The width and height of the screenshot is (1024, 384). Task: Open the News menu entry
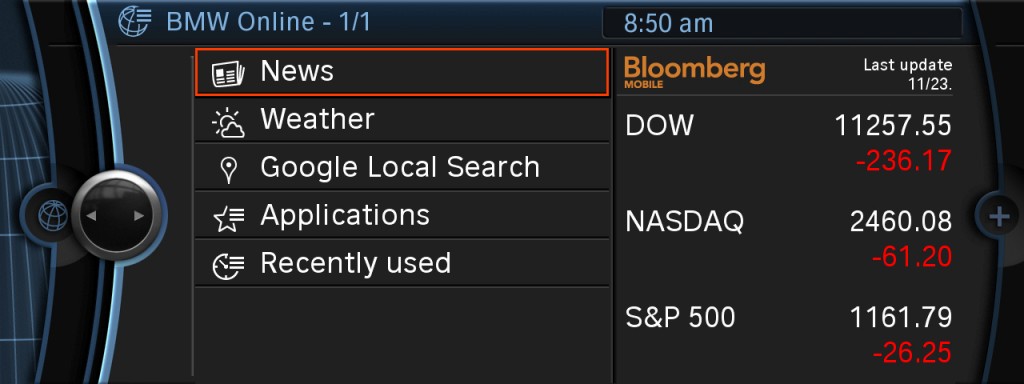[402, 72]
